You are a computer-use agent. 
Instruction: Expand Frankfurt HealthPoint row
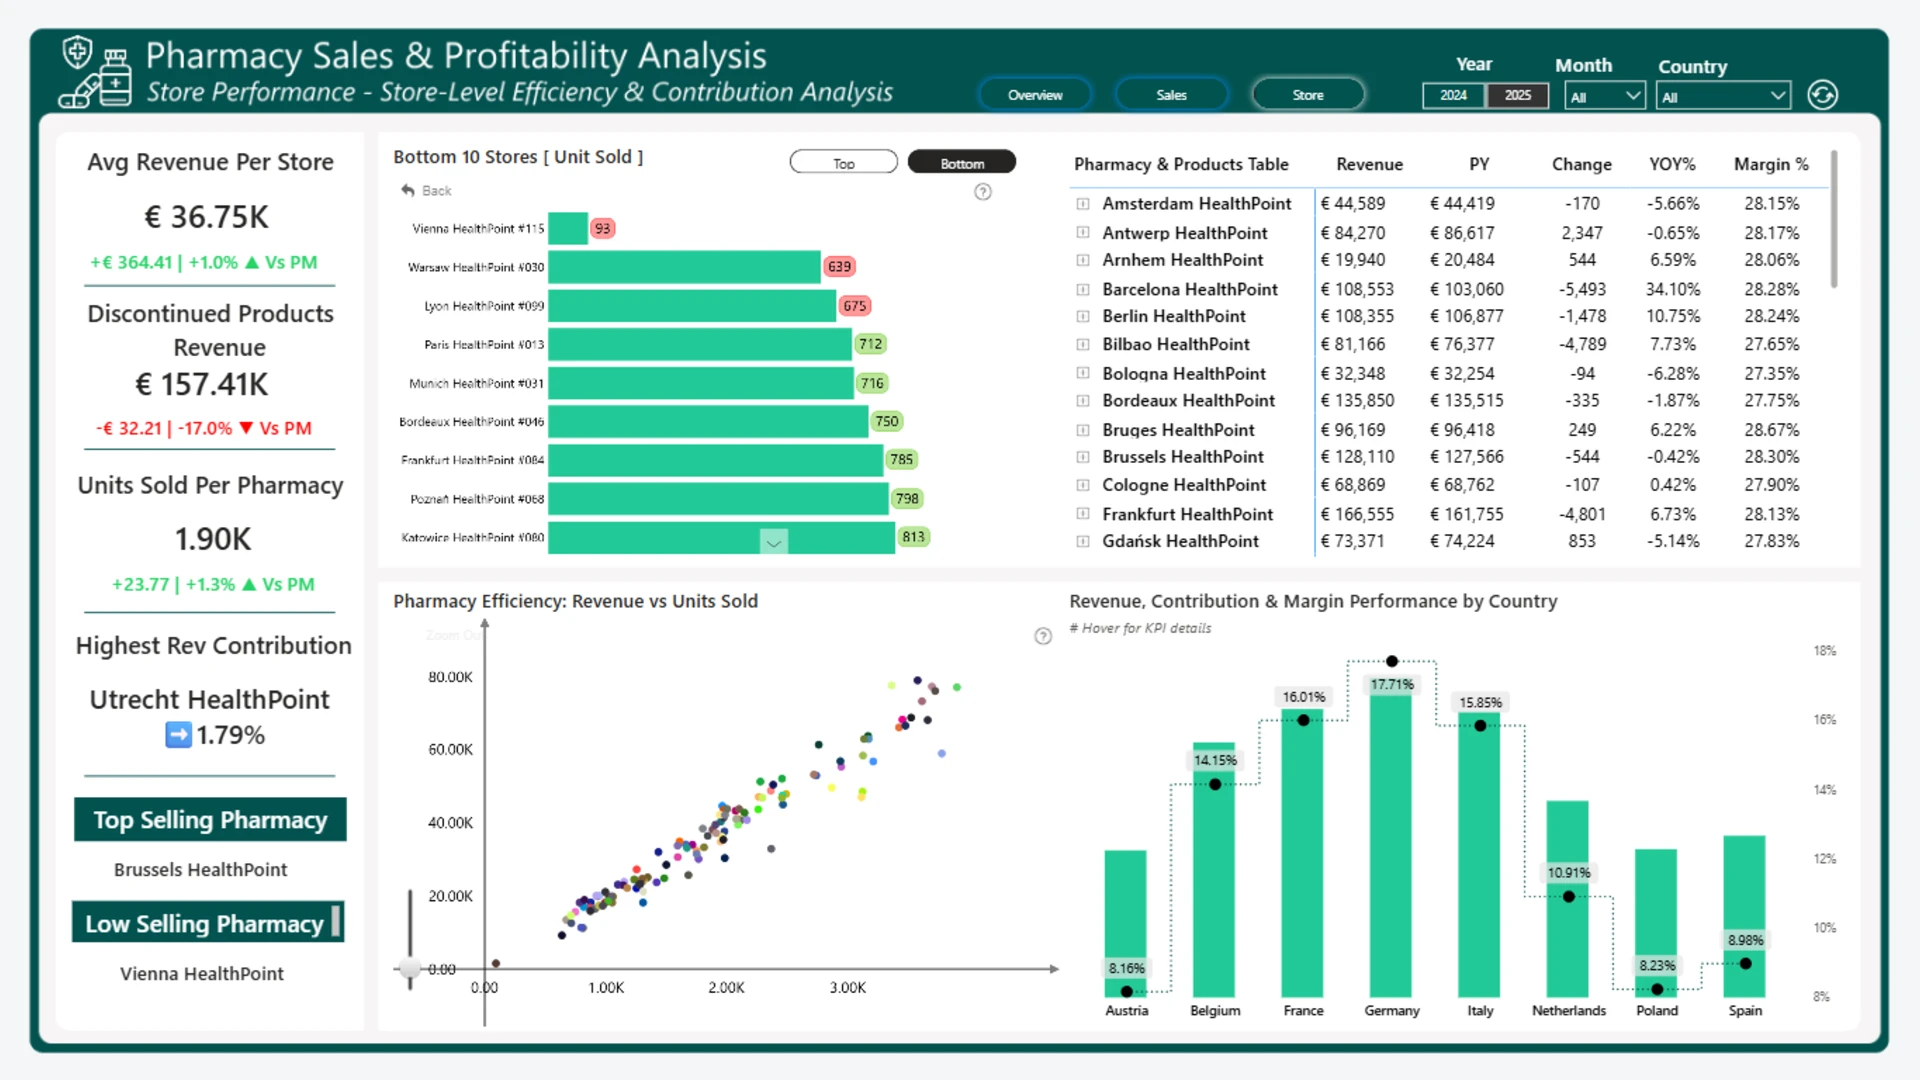coord(1083,514)
